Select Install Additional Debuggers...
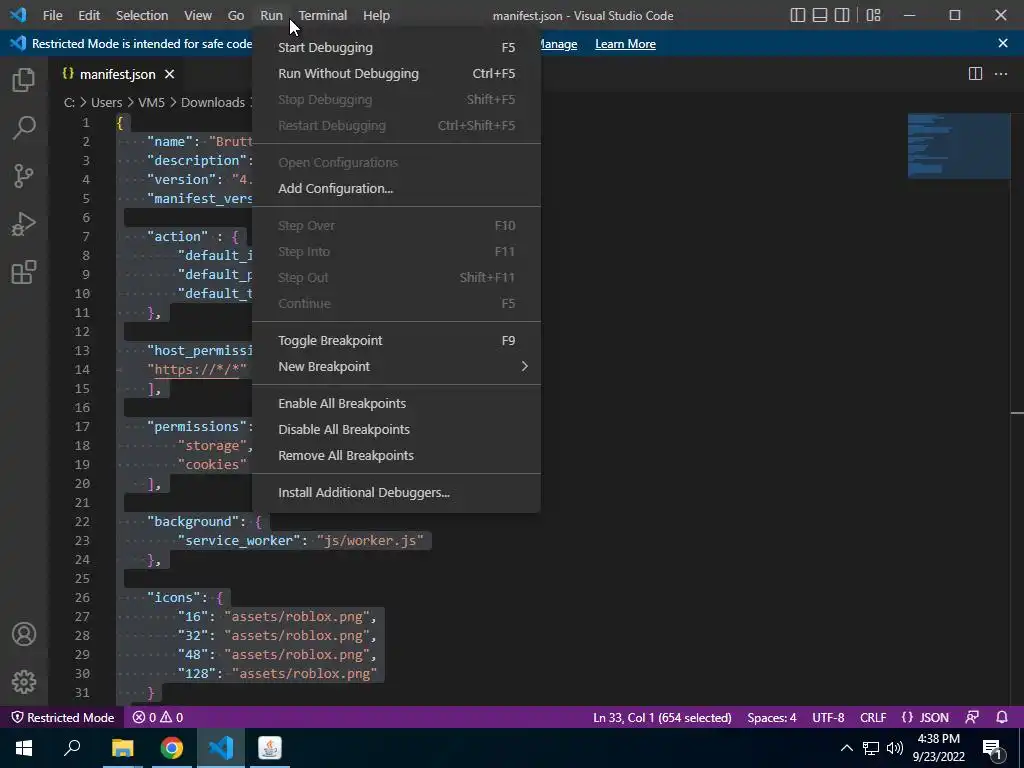Image resolution: width=1024 pixels, height=768 pixels. (x=396, y=493)
